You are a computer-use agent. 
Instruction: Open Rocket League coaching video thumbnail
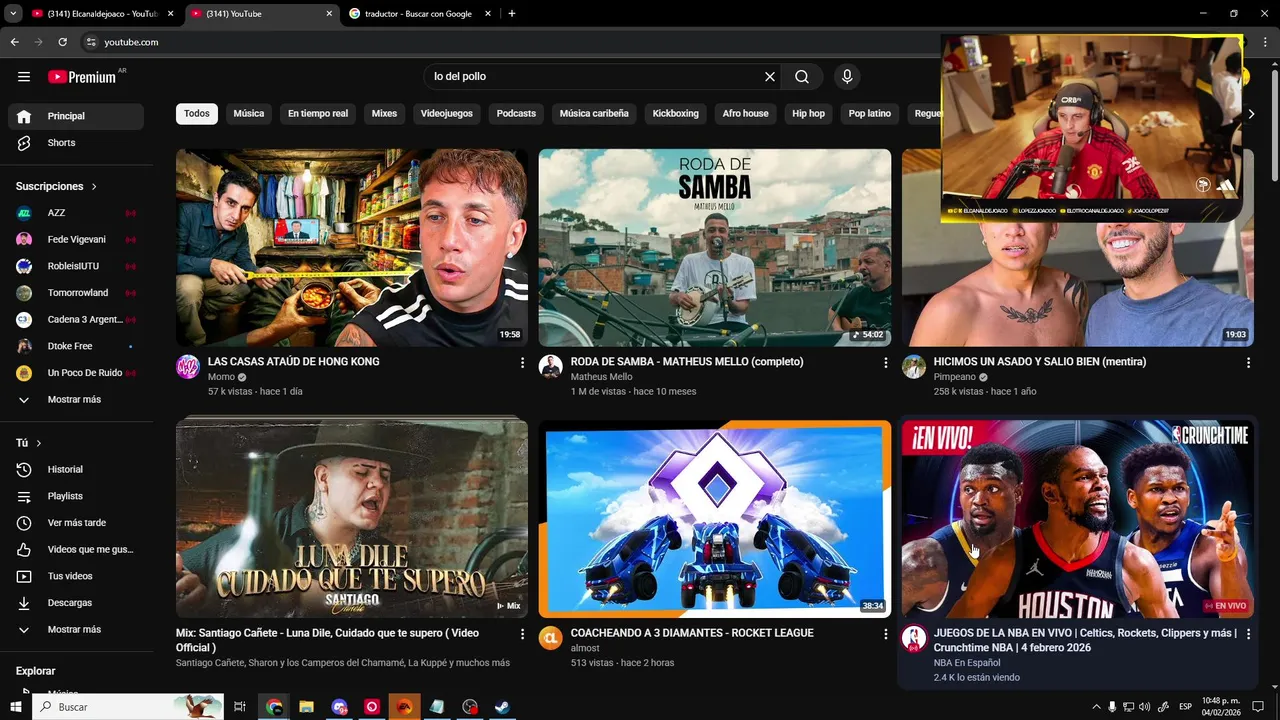click(x=715, y=519)
